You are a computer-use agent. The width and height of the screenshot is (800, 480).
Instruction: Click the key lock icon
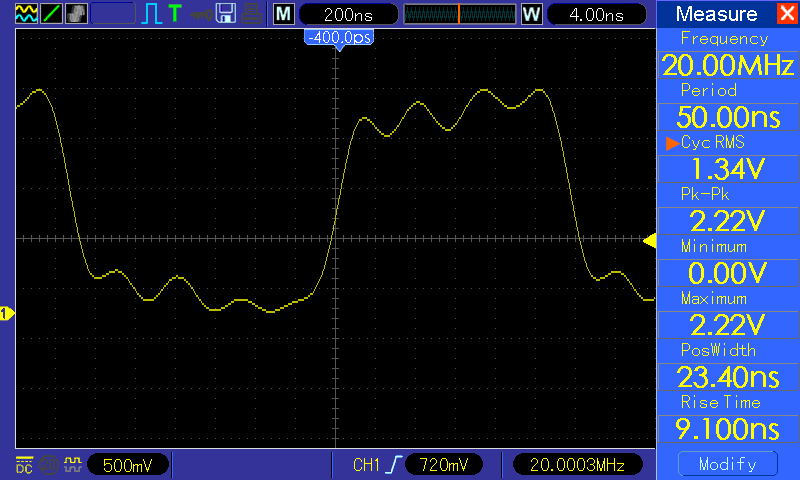tap(201, 14)
